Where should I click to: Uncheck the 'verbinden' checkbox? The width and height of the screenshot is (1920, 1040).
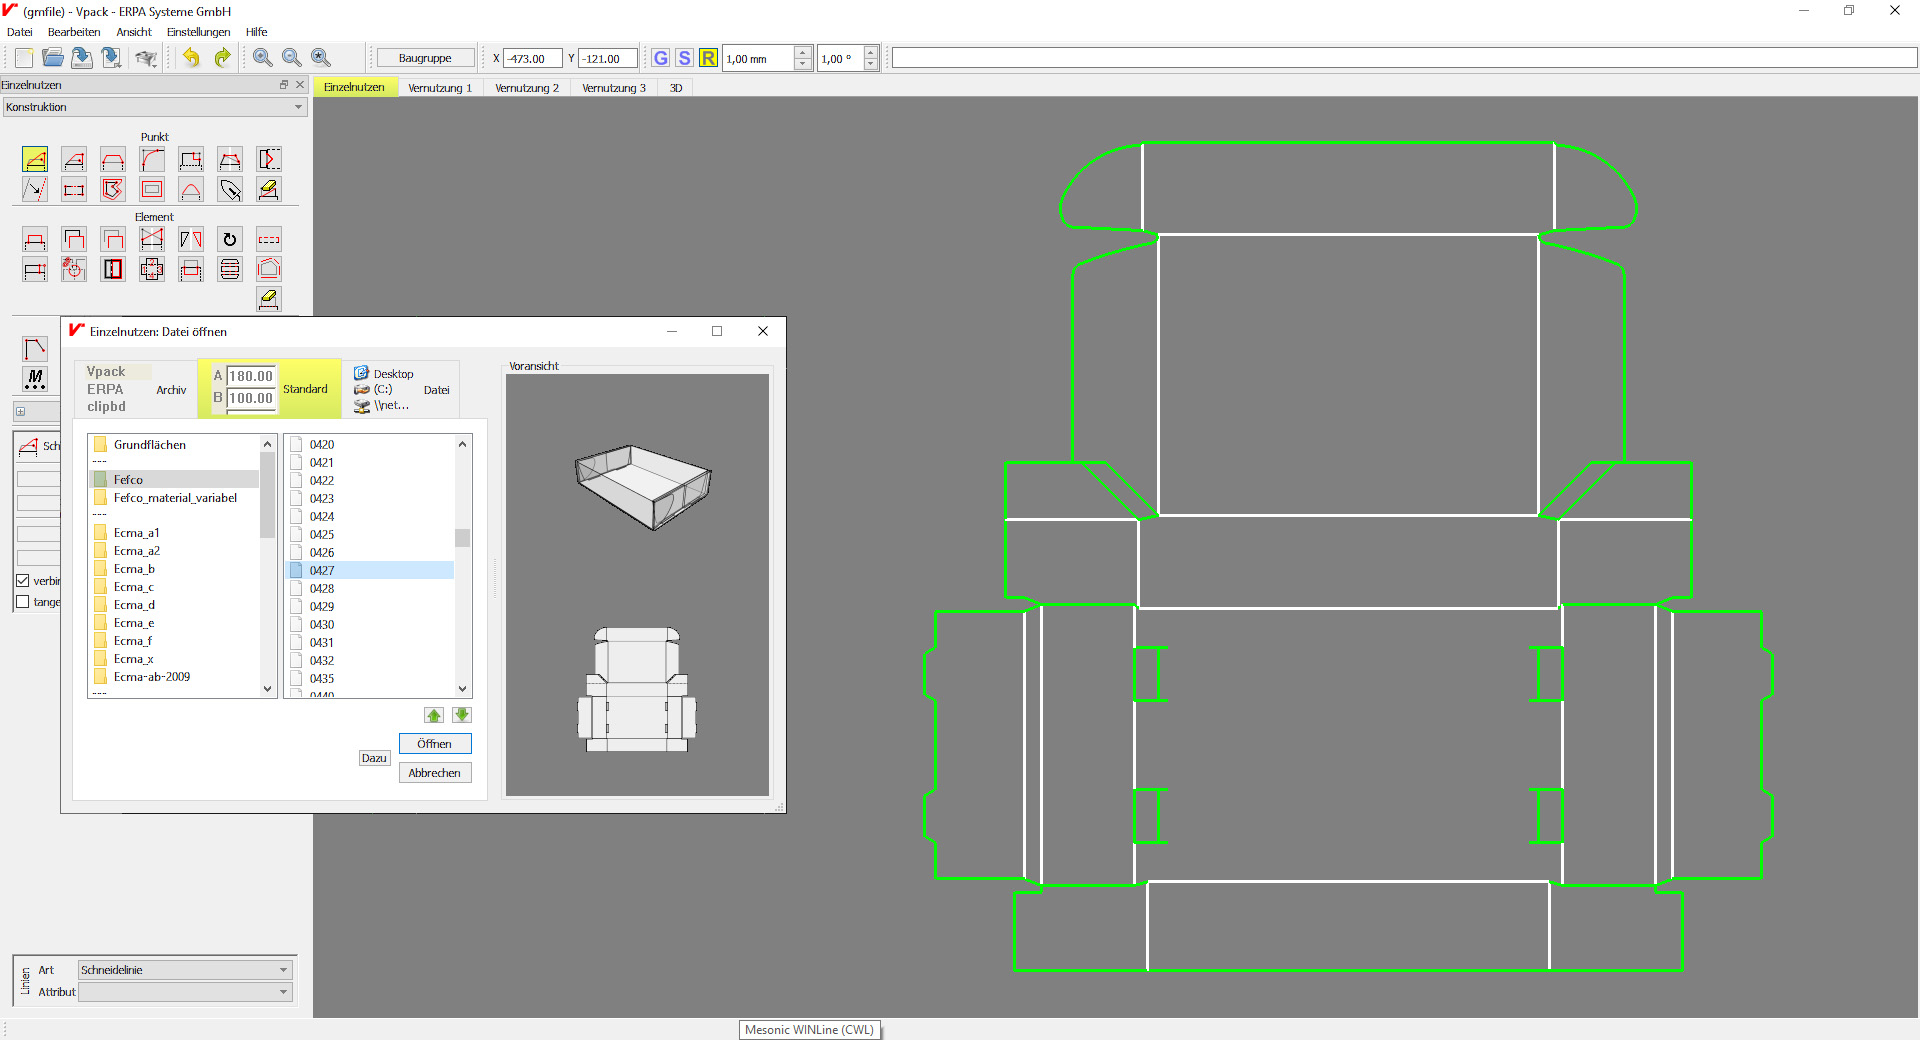tap(23, 581)
